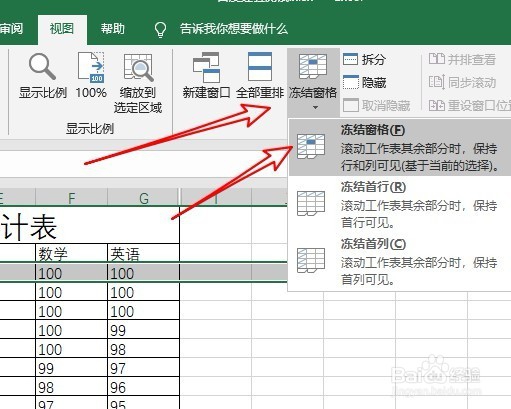Click the 告诉我你想要做什么 search box
This screenshot has width=511, height=409.
(x=234, y=29)
